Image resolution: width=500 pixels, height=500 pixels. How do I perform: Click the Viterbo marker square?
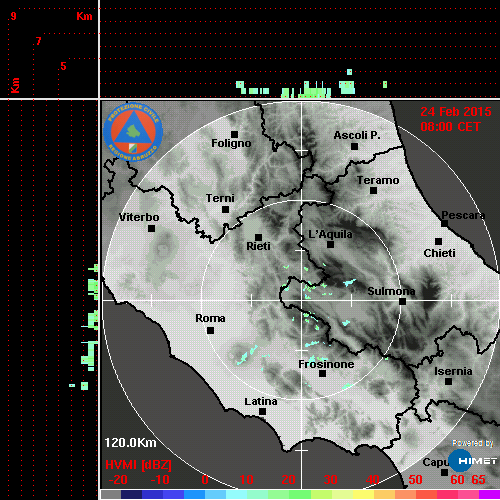pos(151,229)
